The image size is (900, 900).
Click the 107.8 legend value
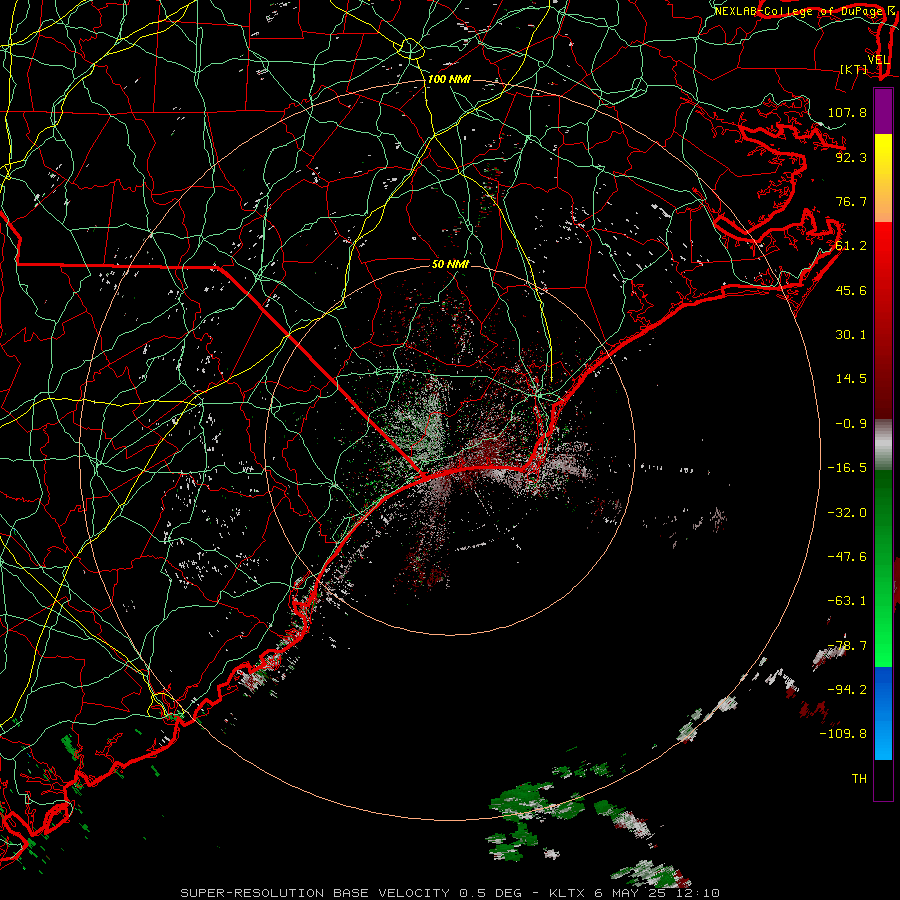[847, 112]
